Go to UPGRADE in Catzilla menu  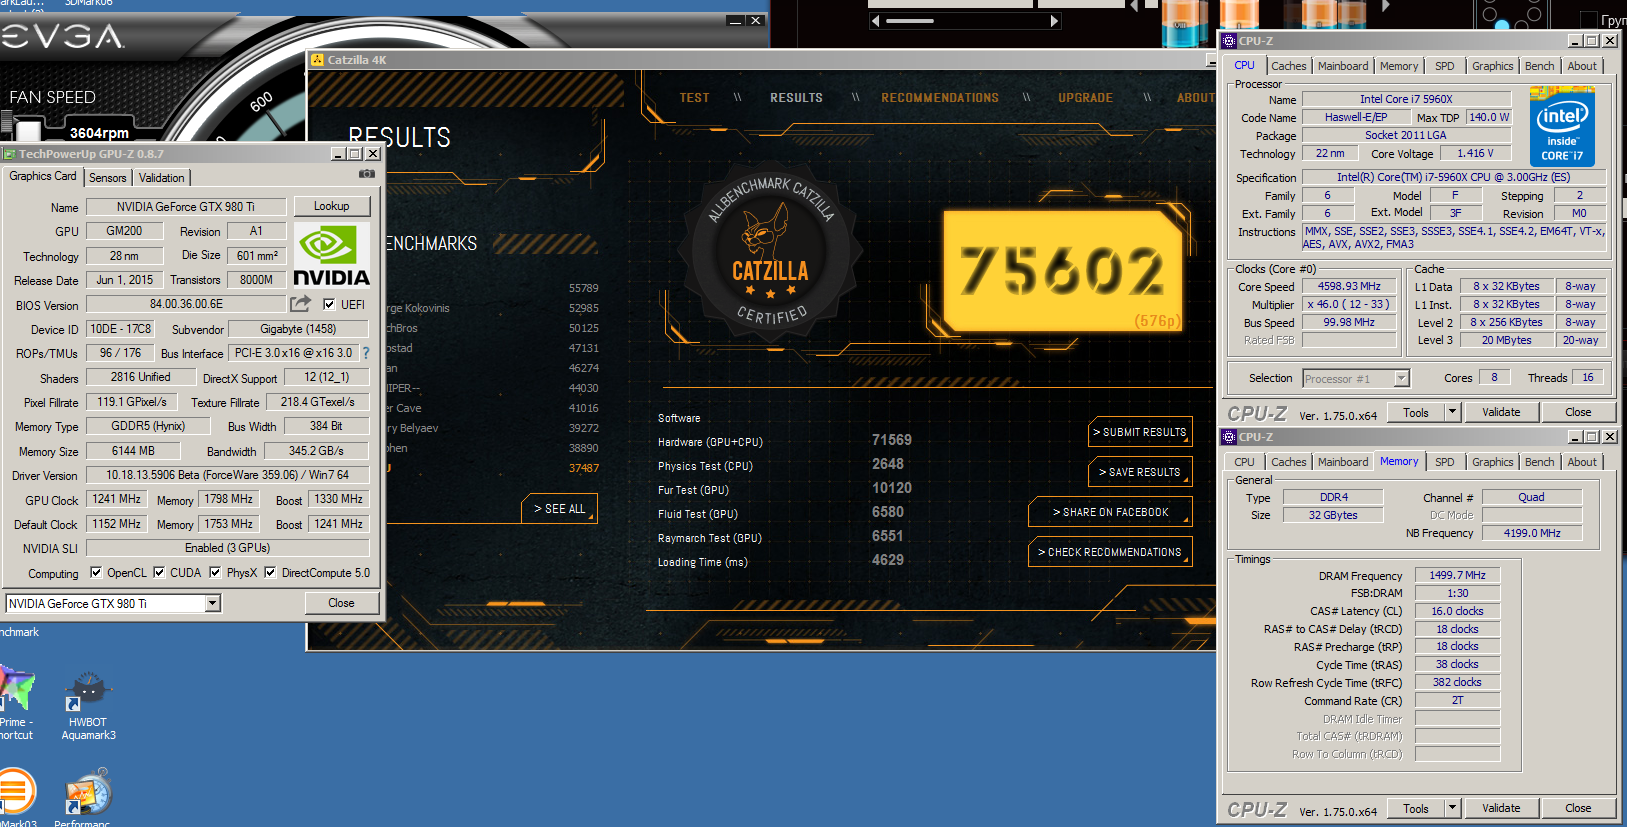pyautogui.click(x=1085, y=98)
